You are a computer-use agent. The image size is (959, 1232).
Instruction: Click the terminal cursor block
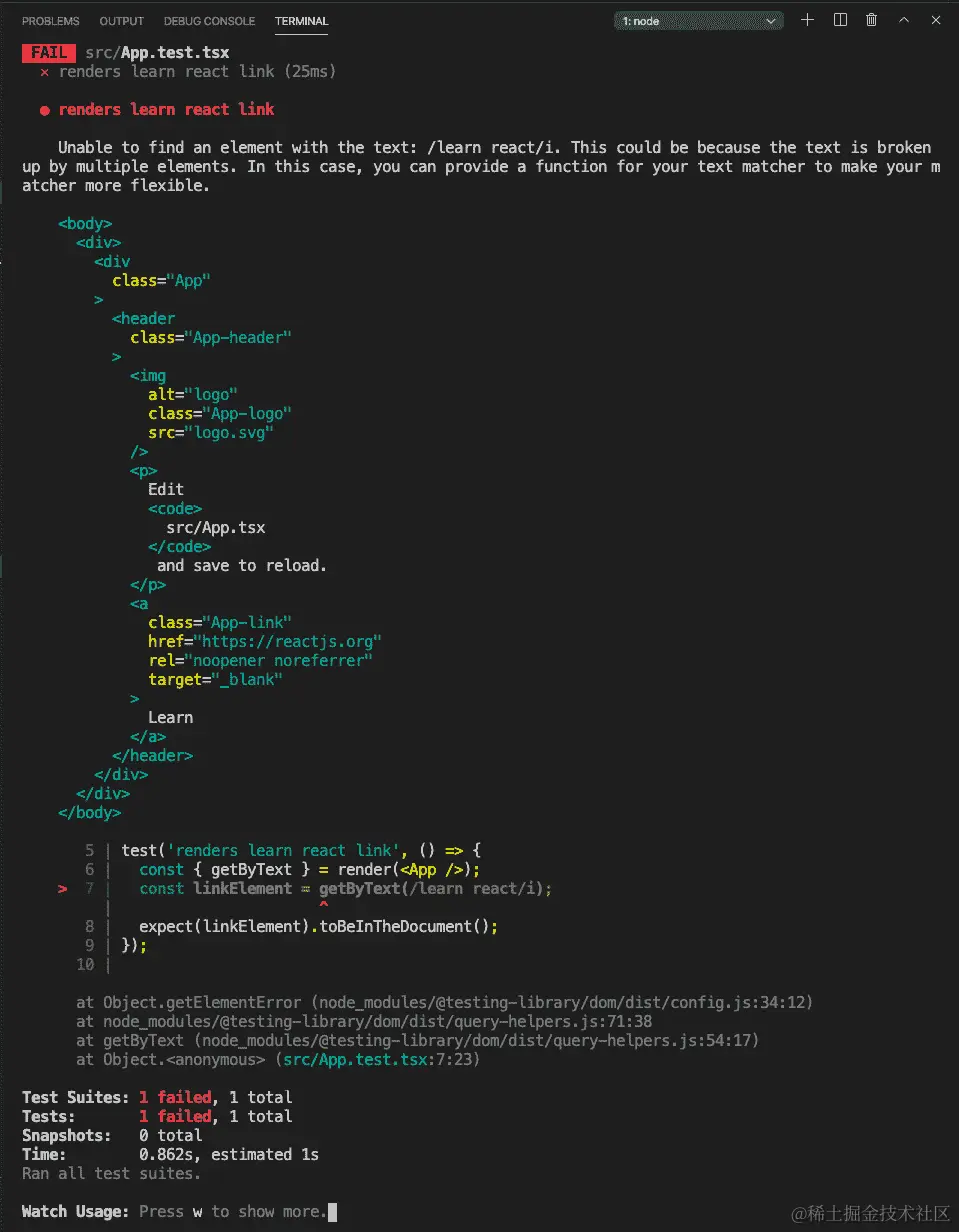[333, 1211]
